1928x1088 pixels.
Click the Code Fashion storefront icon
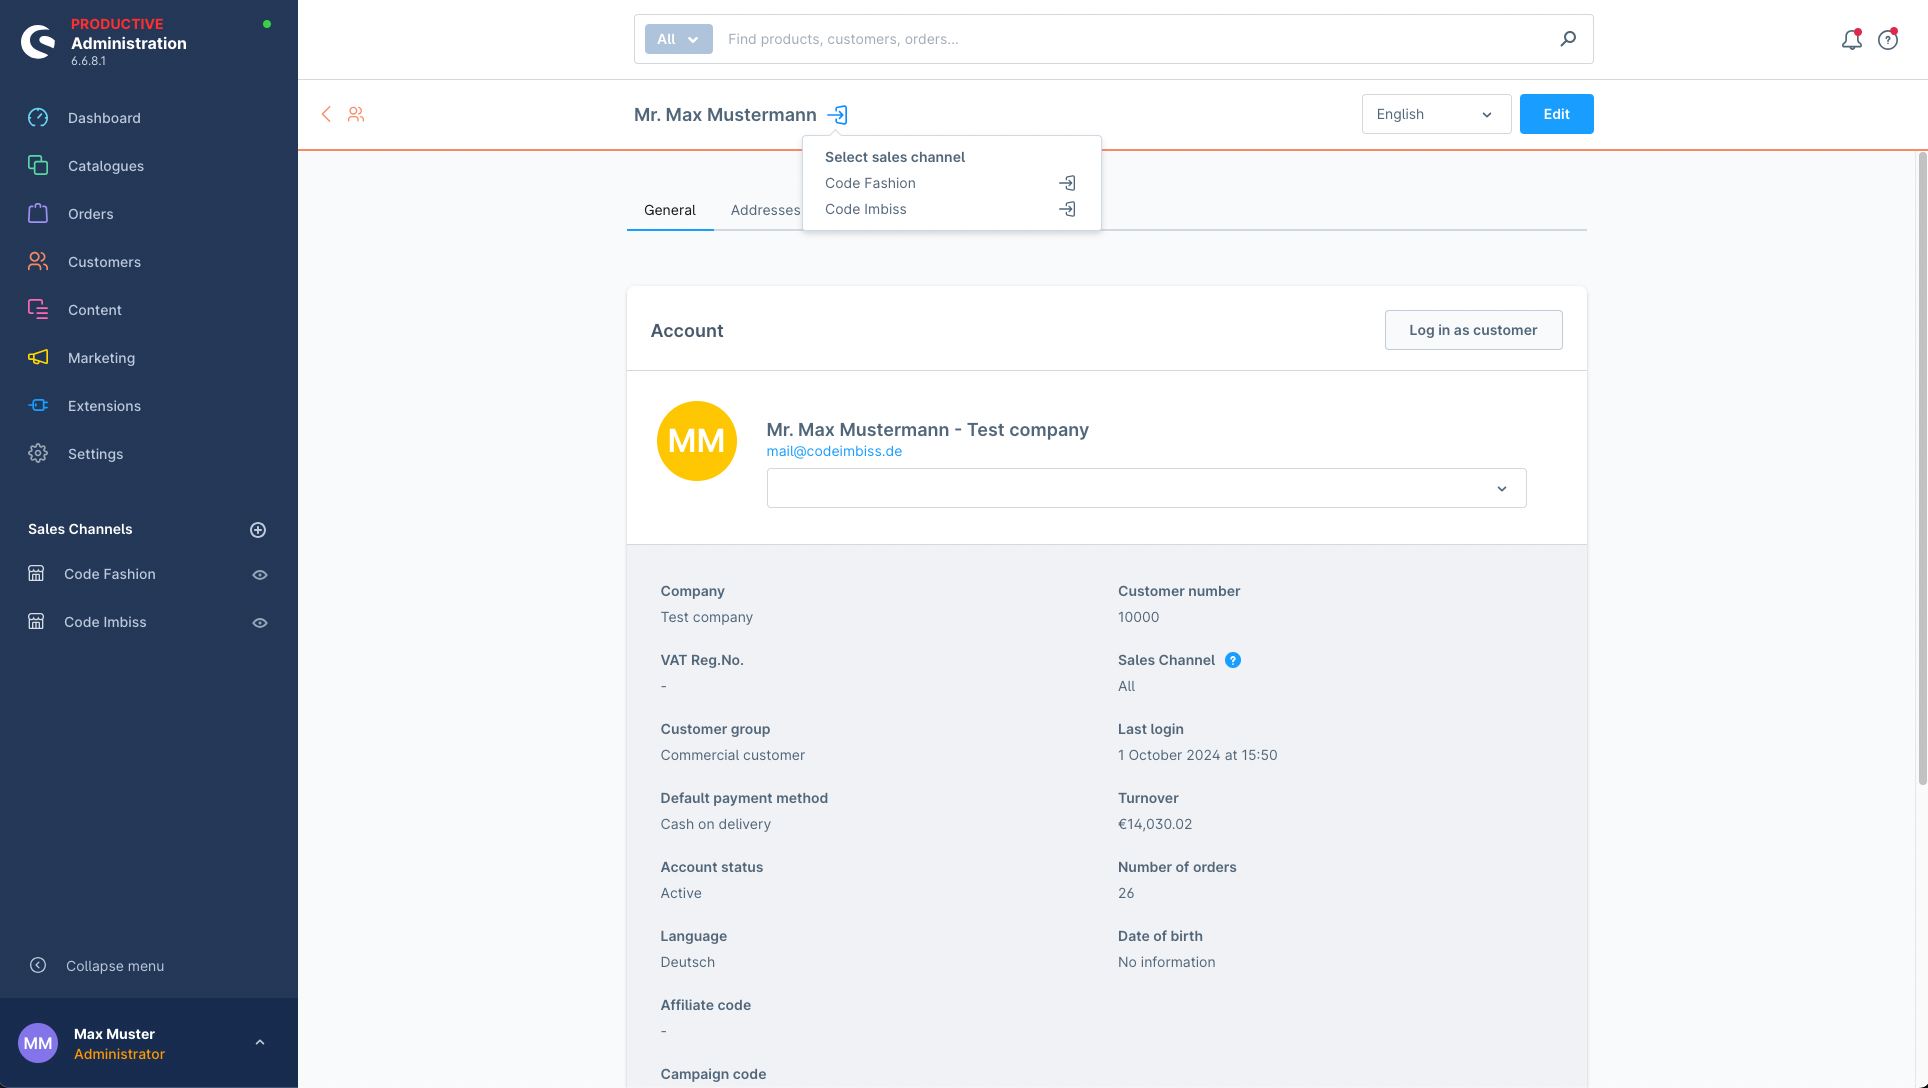tap(36, 574)
